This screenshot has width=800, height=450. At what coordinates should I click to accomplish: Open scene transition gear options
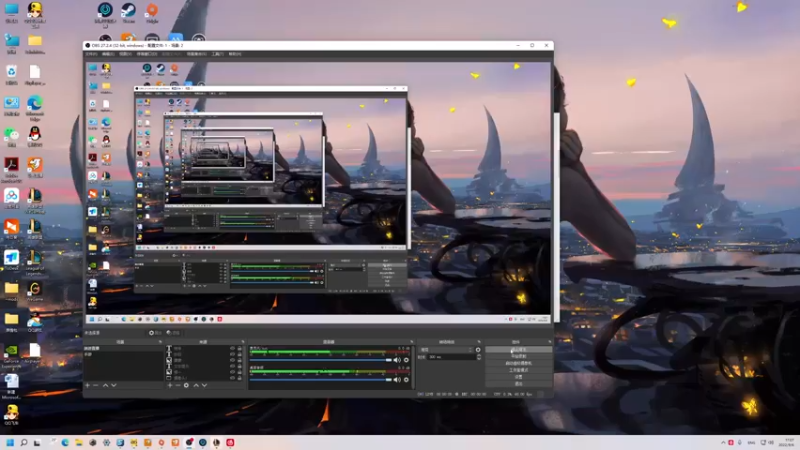(x=478, y=350)
